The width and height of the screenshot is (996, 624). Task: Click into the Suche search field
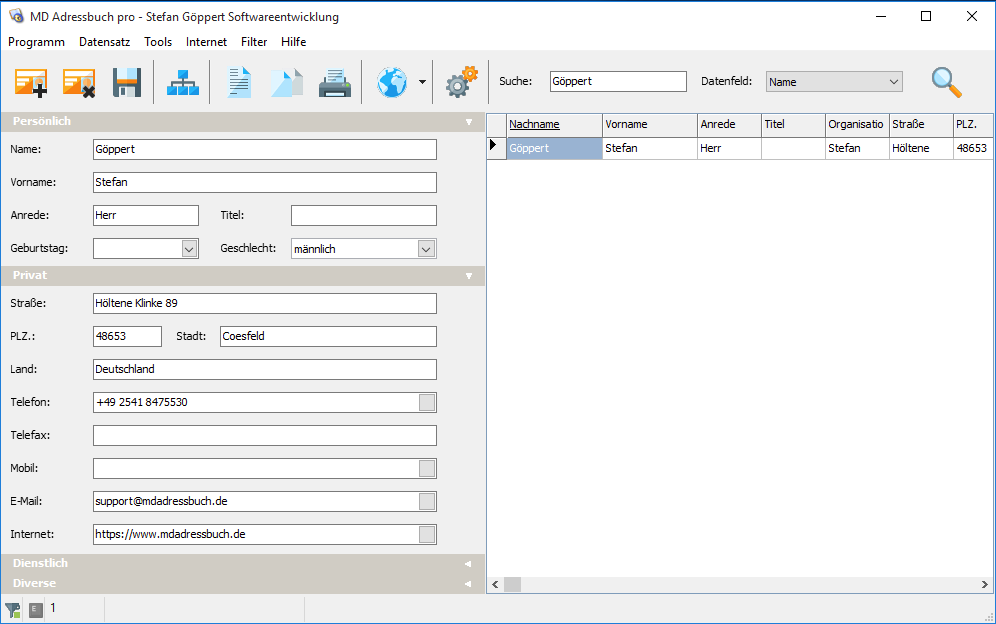click(x=618, y=82)
